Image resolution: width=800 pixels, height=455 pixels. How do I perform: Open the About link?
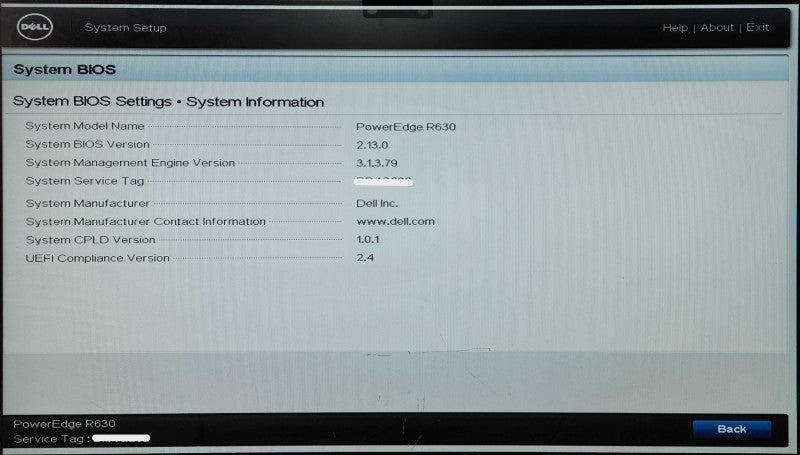(x=717, y=28)
